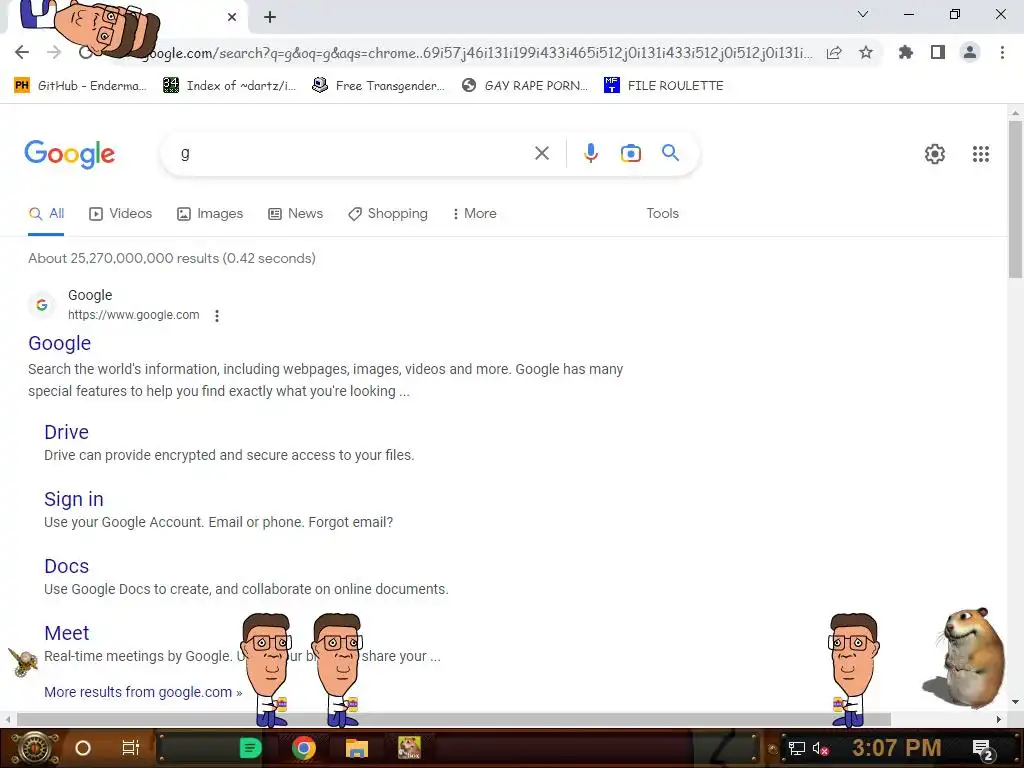Share this page via address bar icon
1024x768 pixels.
[834, 52]
